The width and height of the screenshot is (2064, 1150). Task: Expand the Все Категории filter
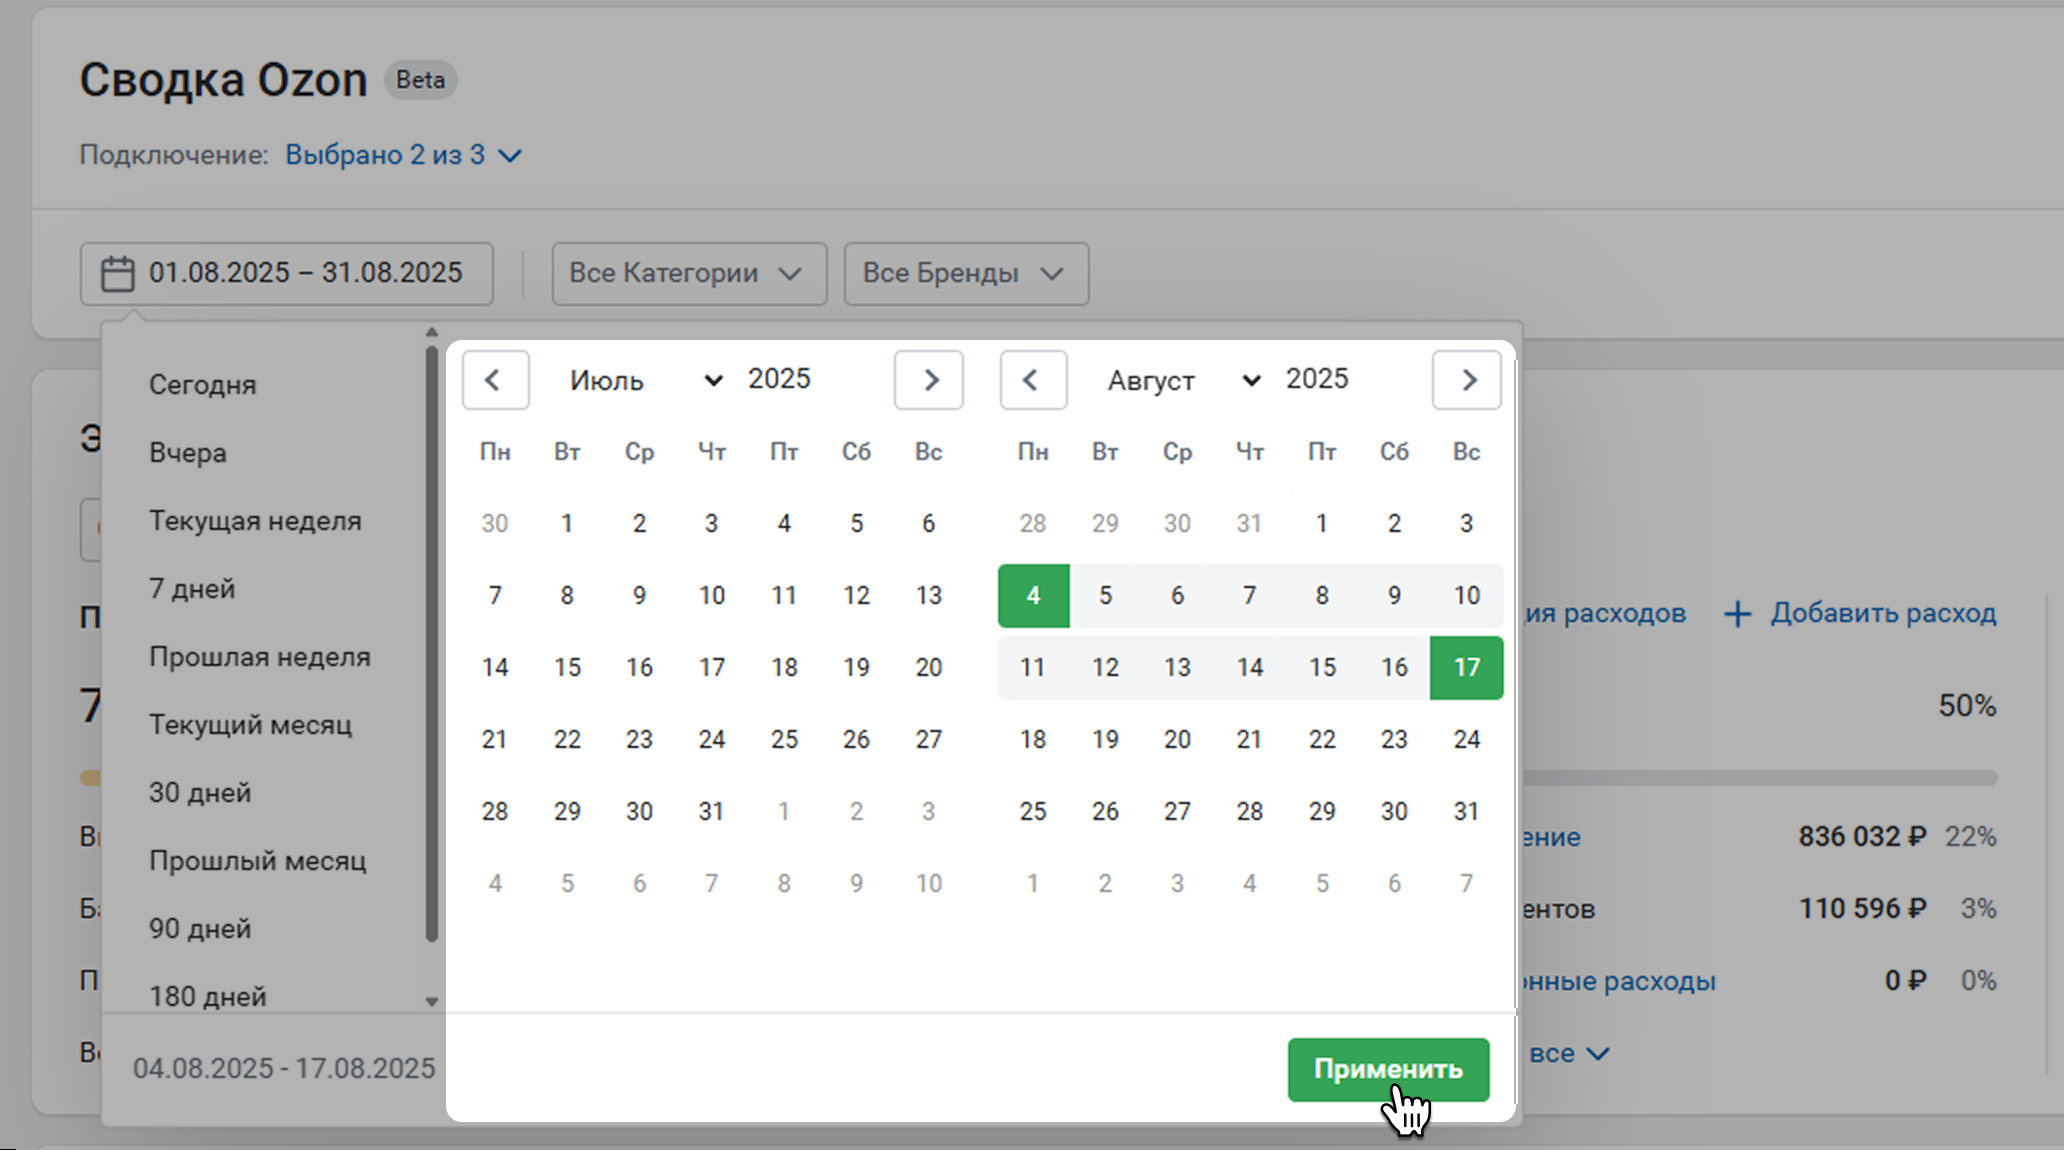688,274
